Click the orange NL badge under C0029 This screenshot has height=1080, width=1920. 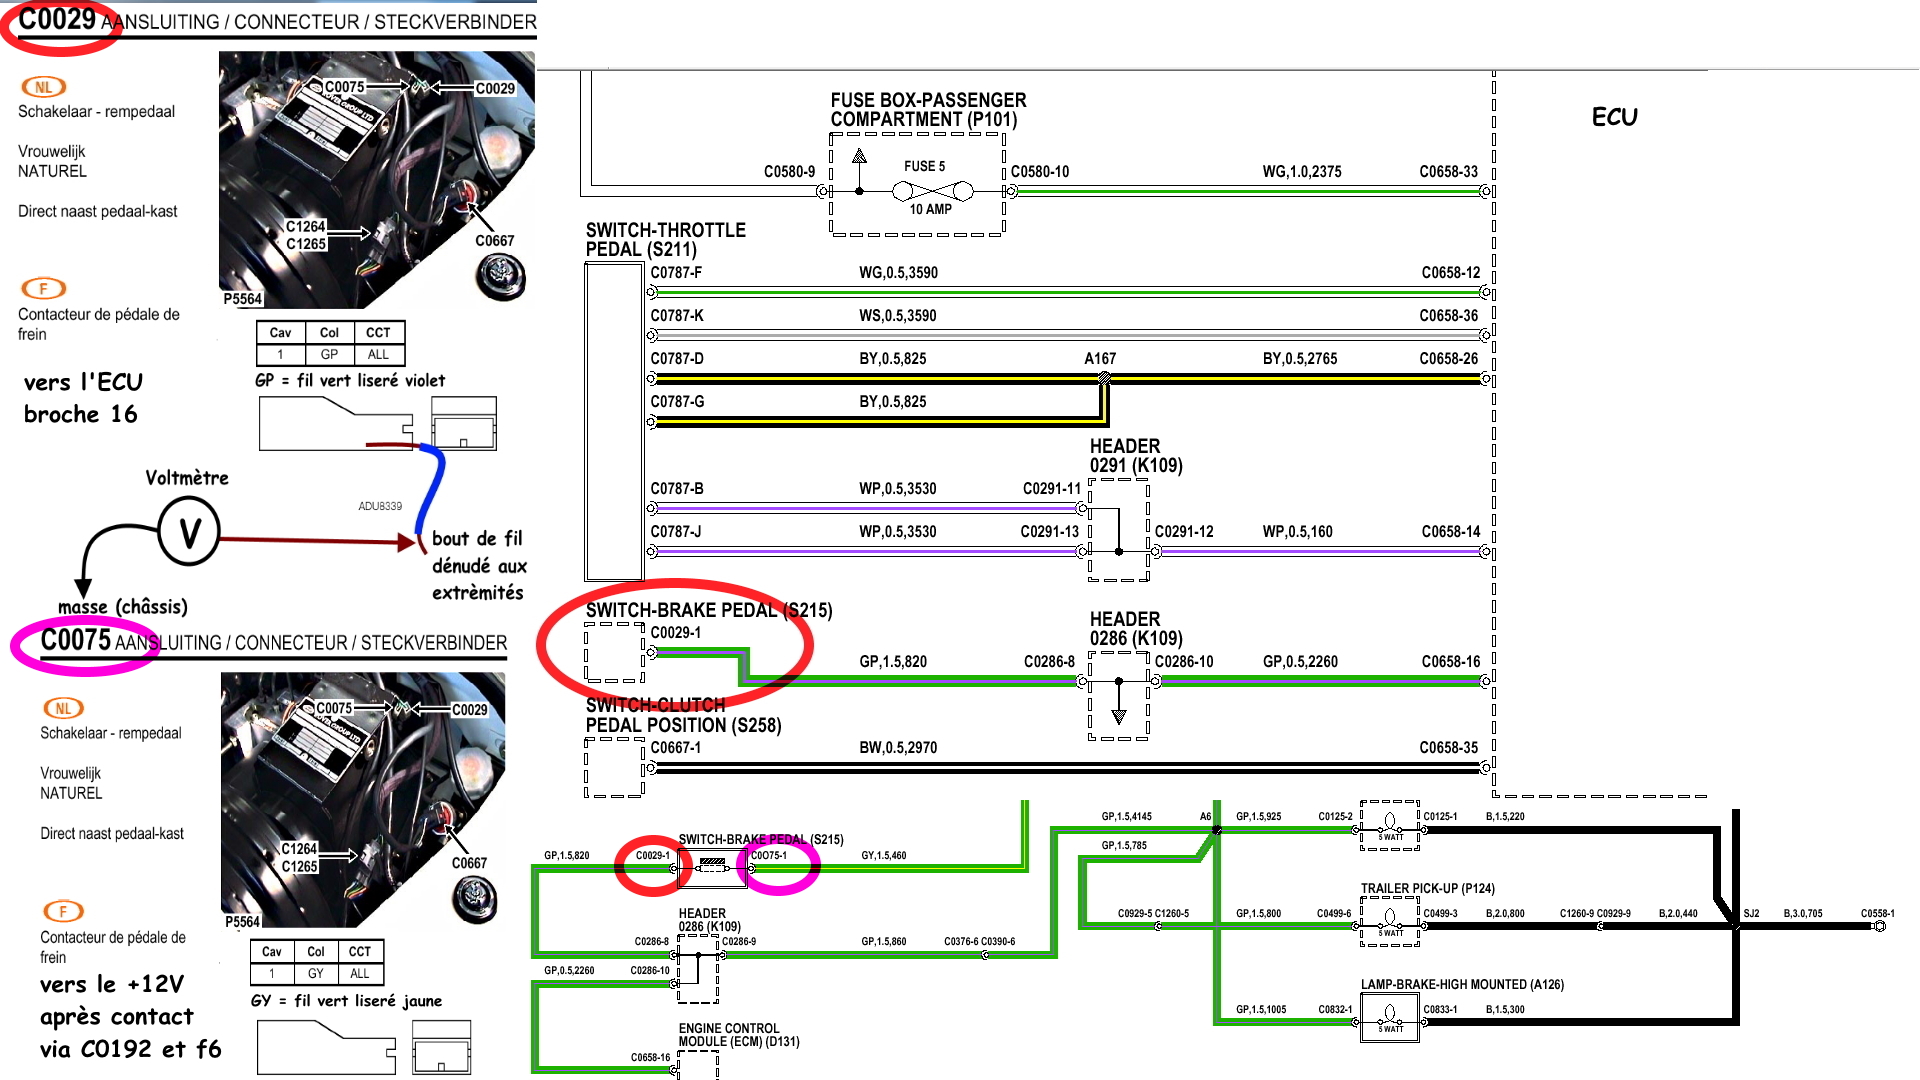coord(43,87)
